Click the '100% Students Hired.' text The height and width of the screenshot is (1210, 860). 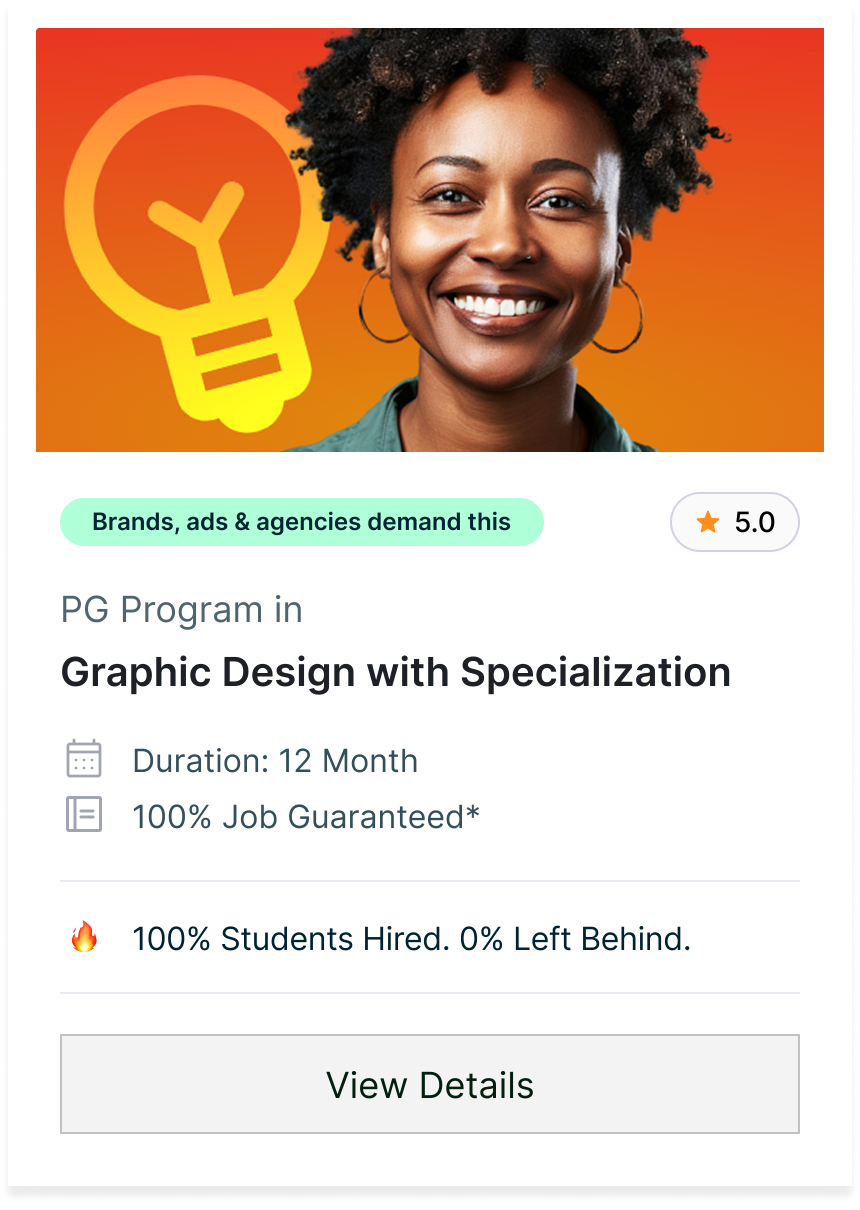tap(291, 939)
